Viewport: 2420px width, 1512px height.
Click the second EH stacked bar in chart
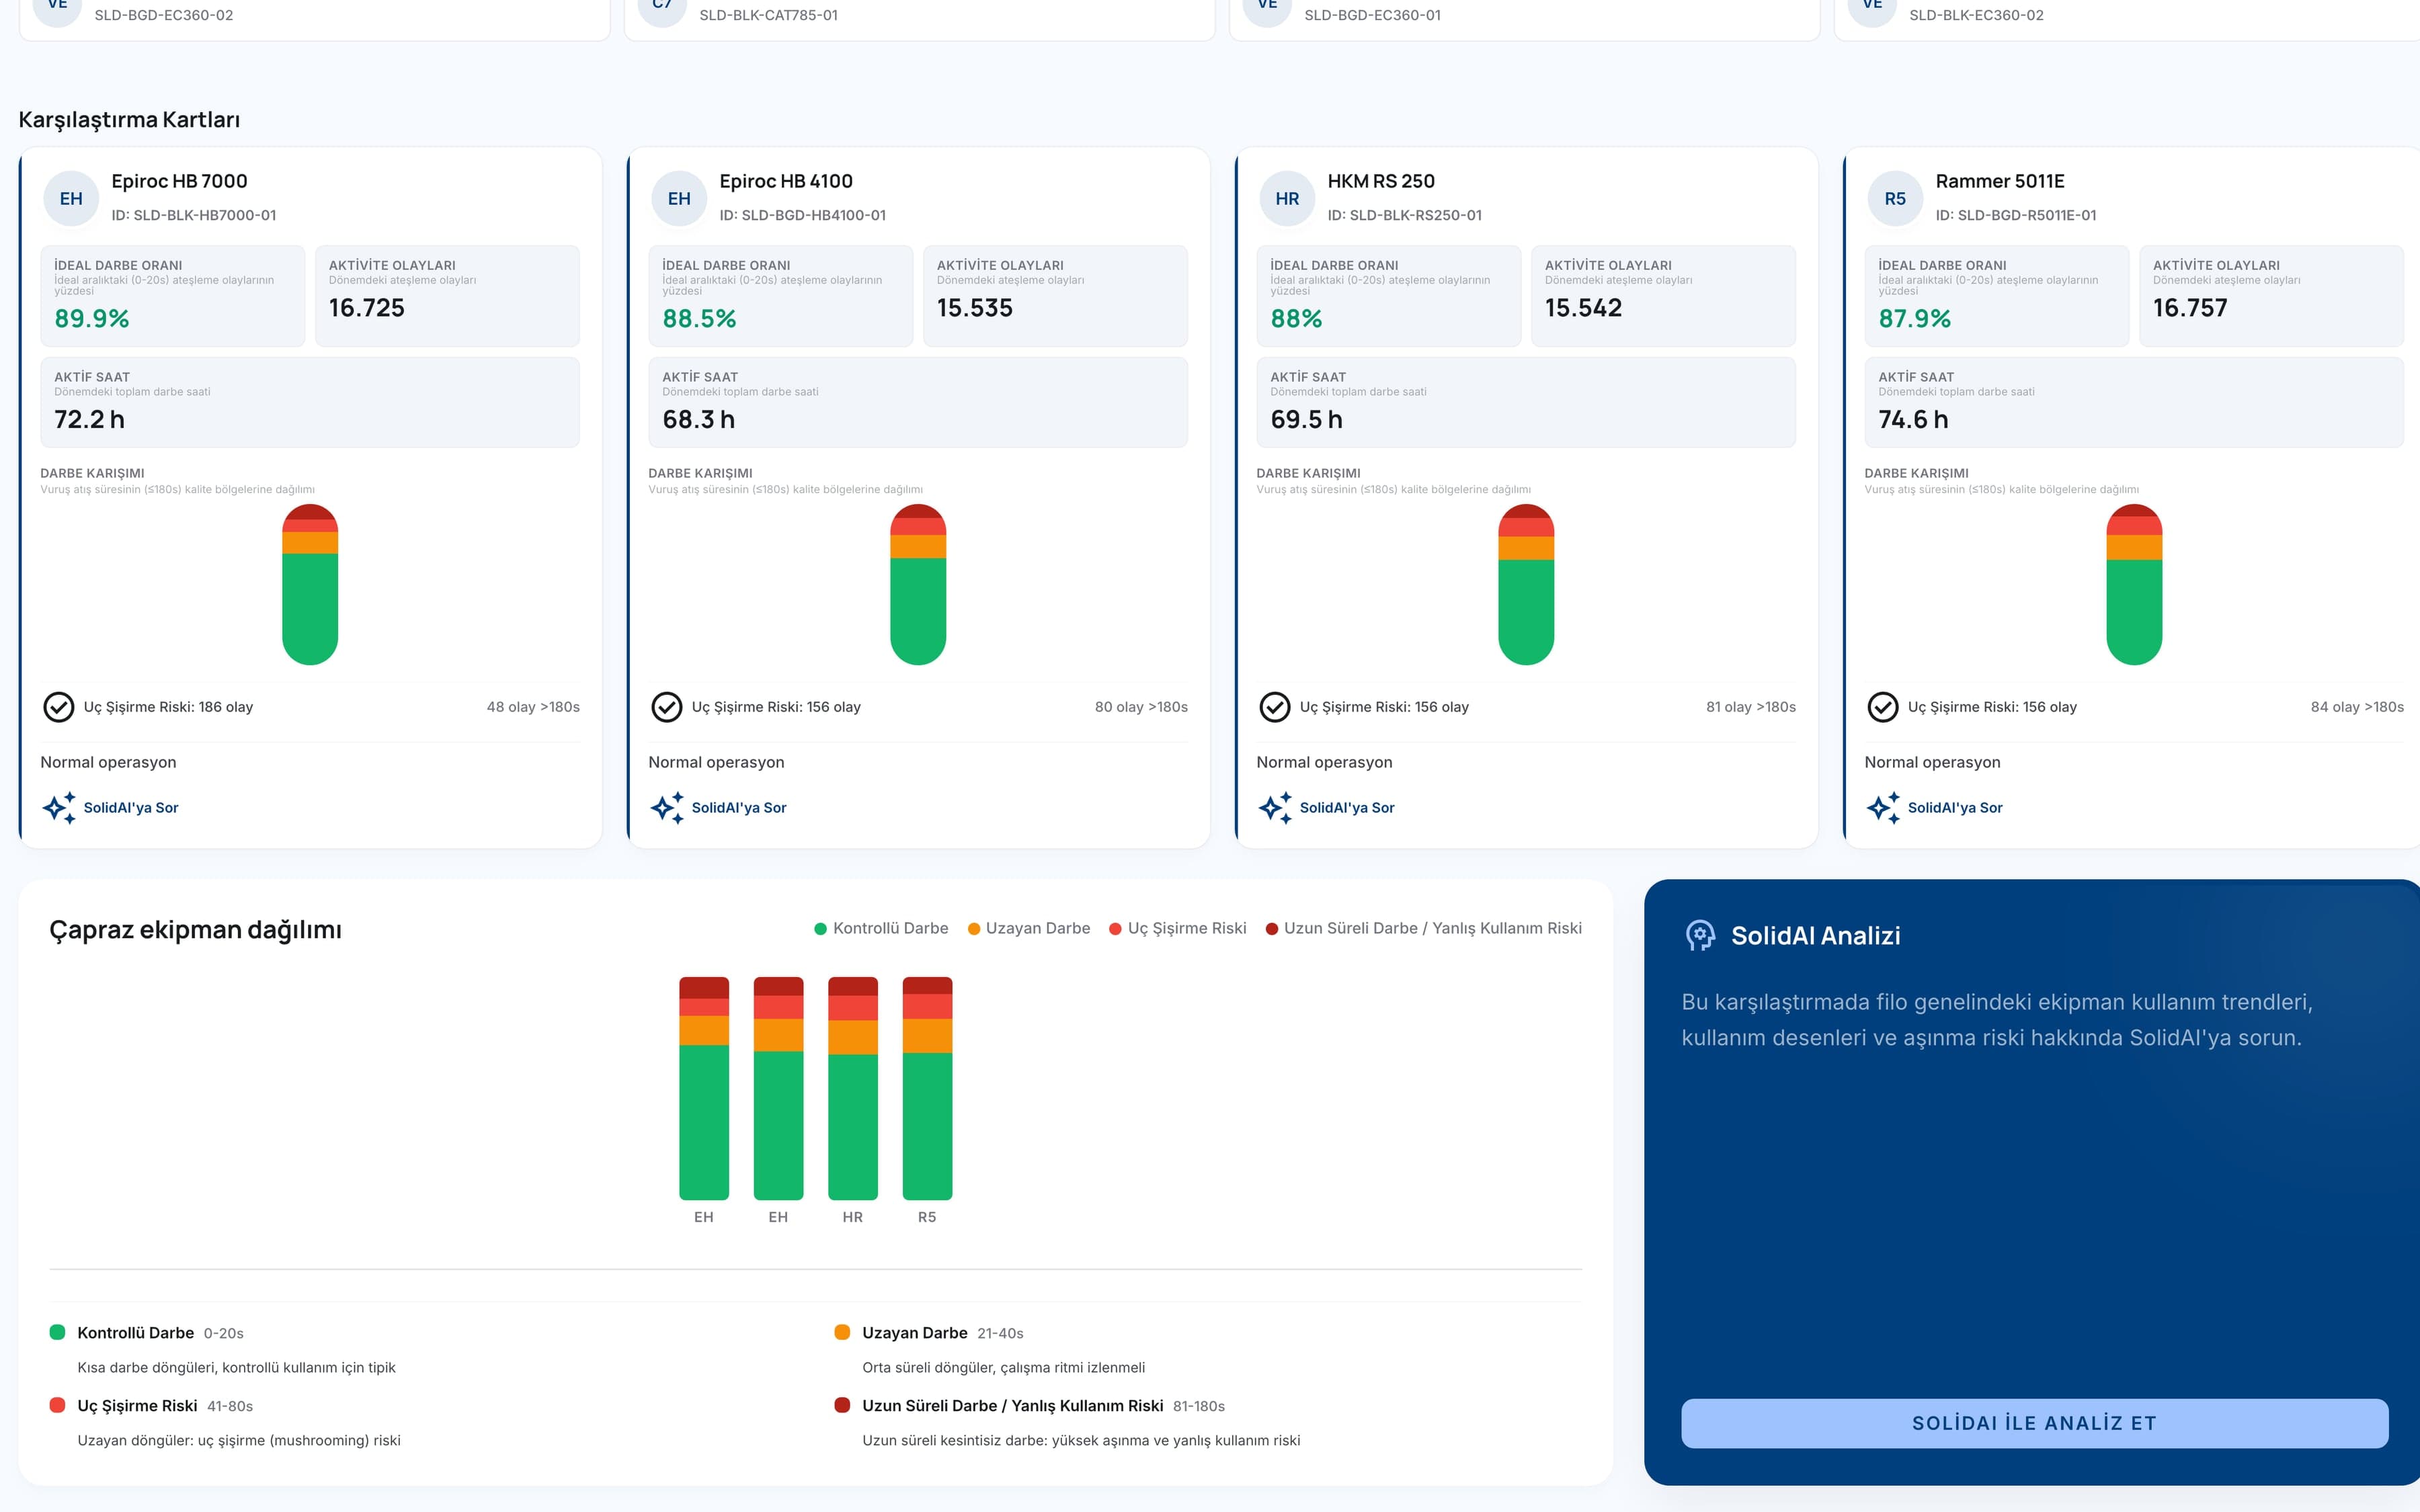[x=778, y=1088]
